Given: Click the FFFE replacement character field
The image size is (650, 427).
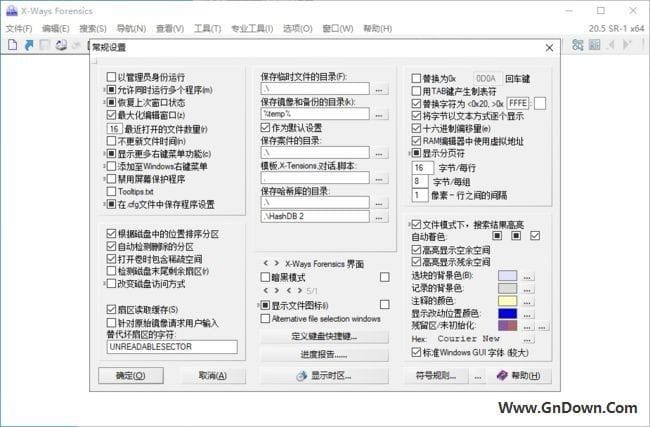Looking at the screenshot, I should 518,103.
